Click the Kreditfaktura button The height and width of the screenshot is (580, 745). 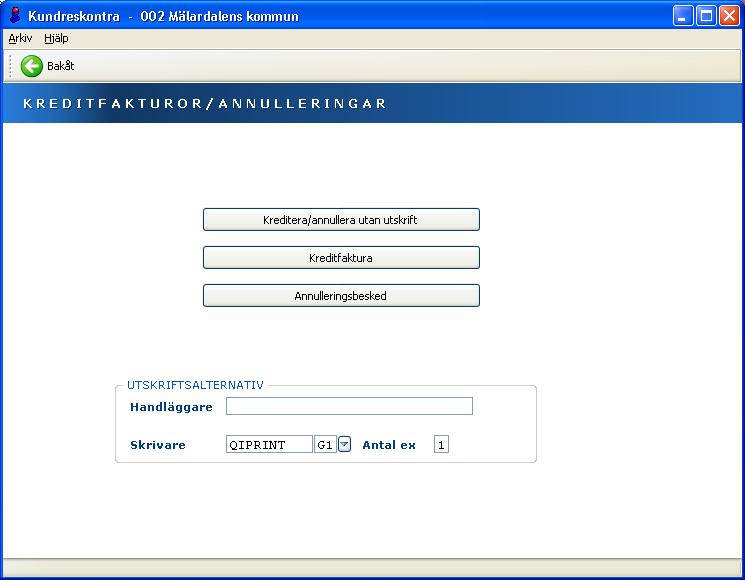(x=341, y=258)
